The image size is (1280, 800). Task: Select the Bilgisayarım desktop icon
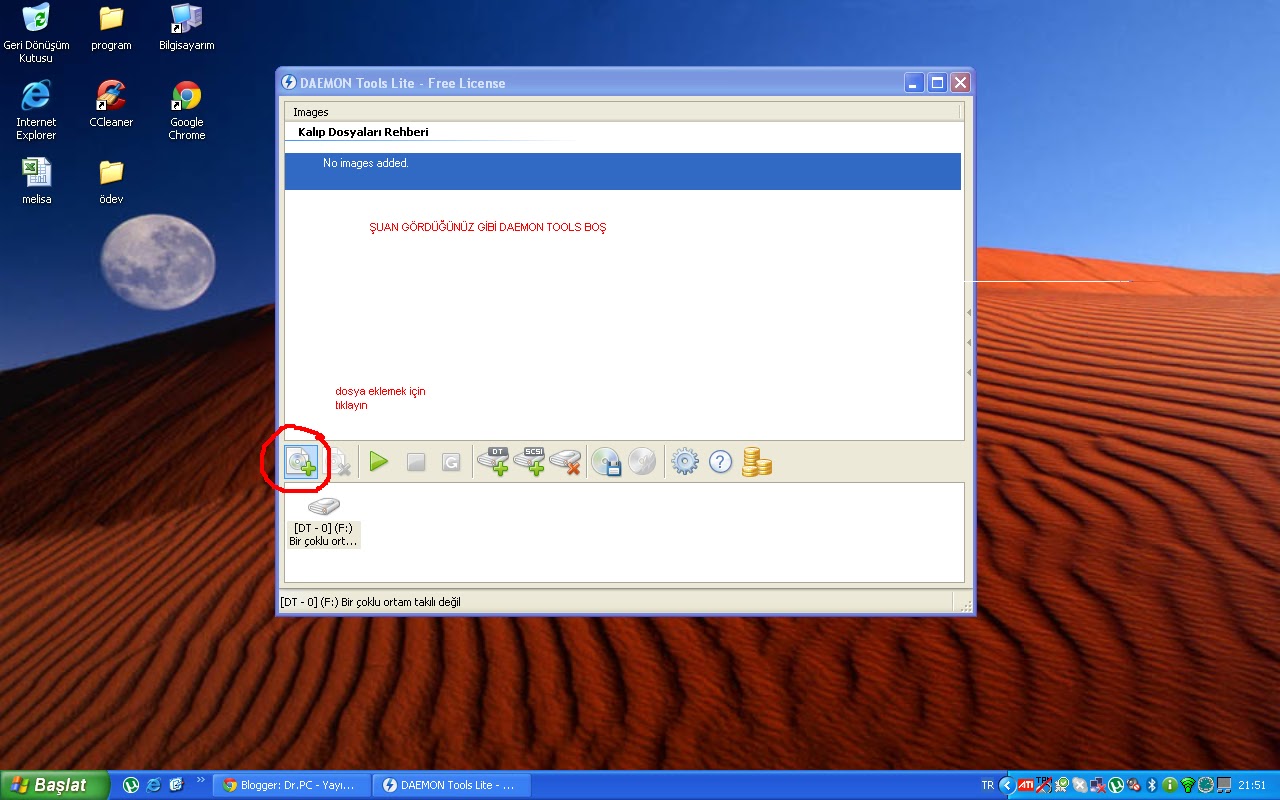point(186,27)
